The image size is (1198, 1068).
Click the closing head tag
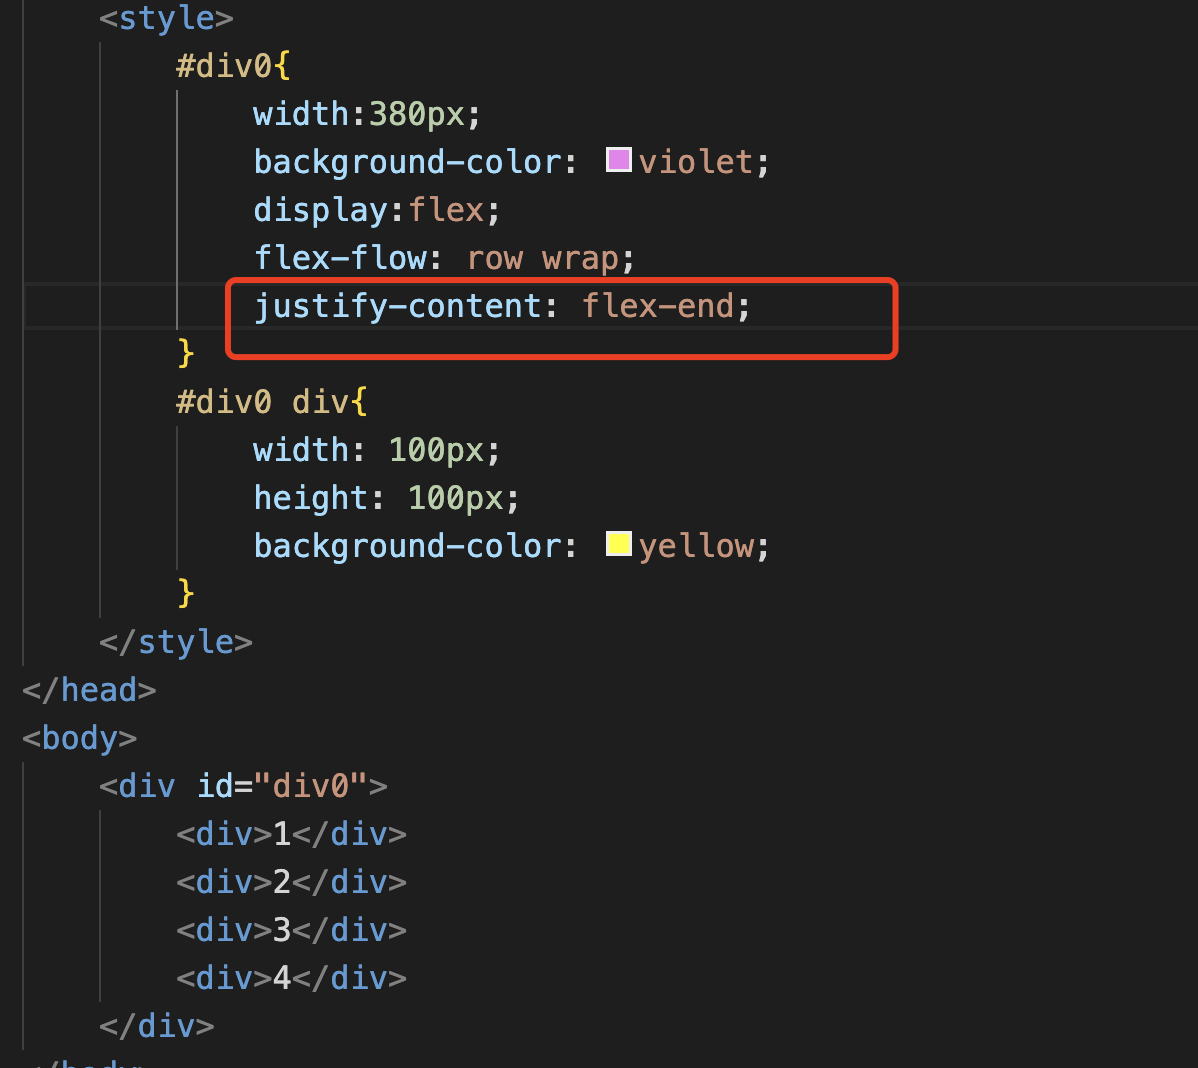pos(89,690)
